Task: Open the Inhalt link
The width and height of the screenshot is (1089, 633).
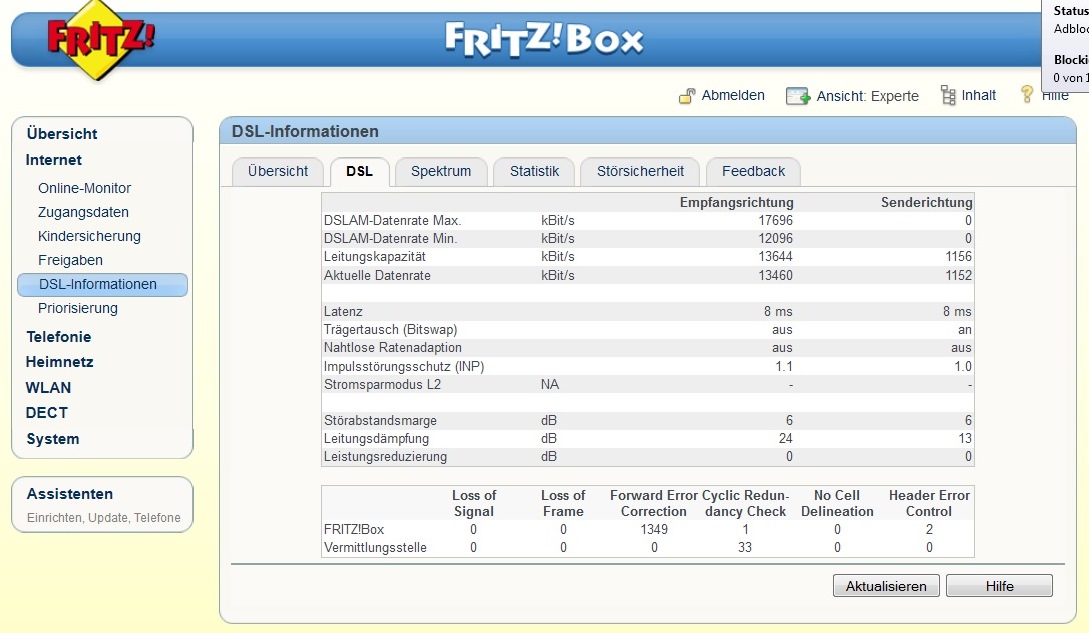Action: (979, 95)
